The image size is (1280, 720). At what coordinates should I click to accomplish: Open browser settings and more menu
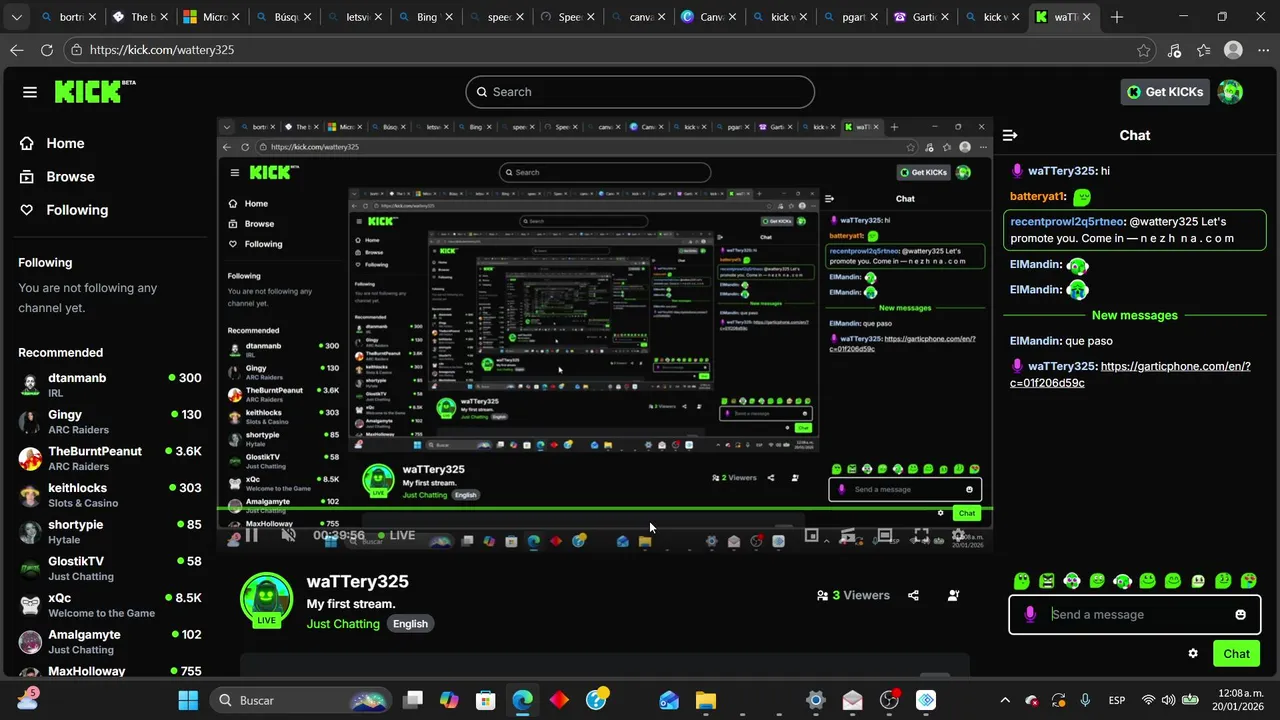[x=1262, y=50]
